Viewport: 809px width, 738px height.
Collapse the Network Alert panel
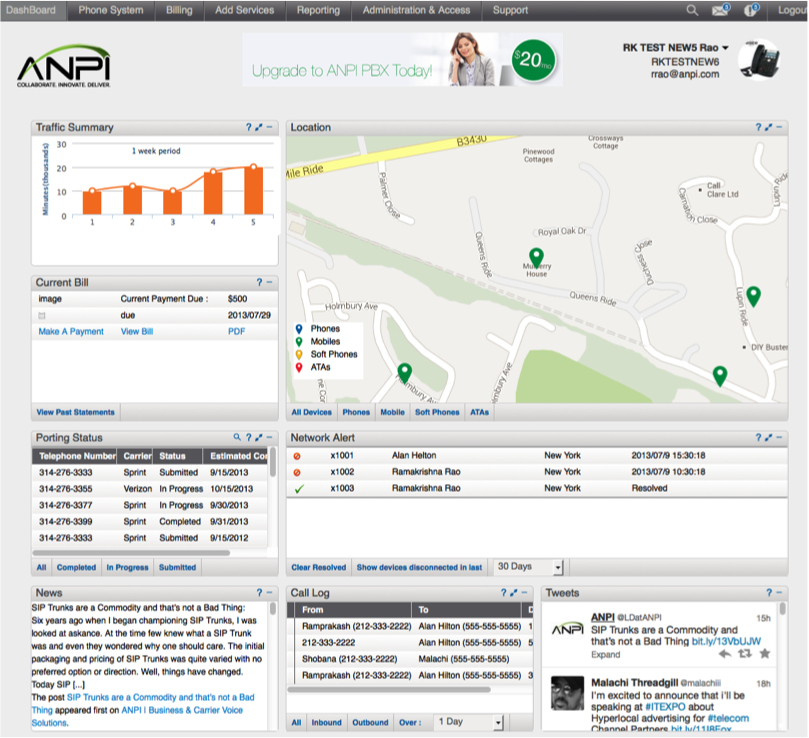coord(779,437)
